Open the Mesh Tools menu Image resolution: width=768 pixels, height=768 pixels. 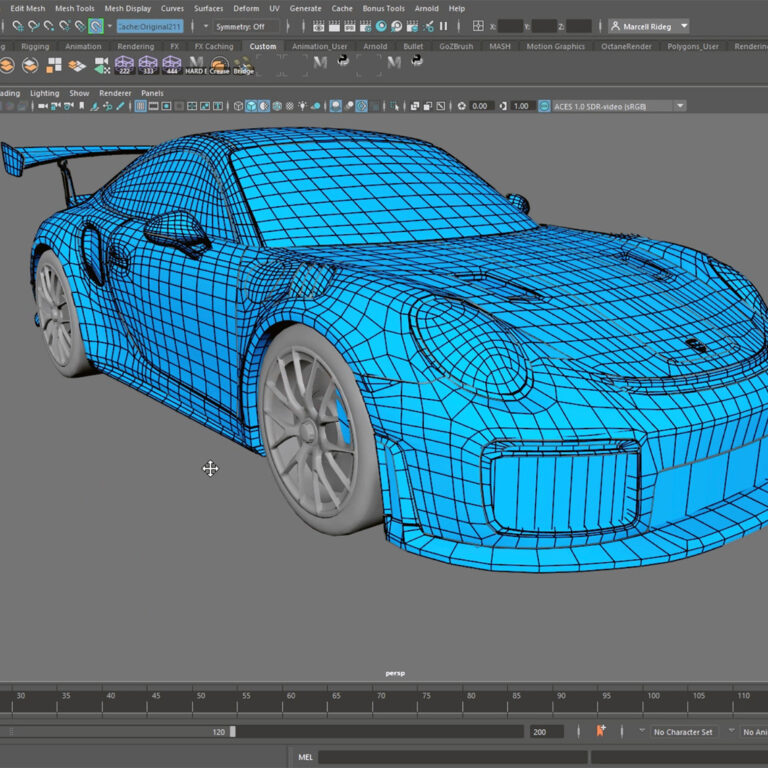[x=75, y=8]
